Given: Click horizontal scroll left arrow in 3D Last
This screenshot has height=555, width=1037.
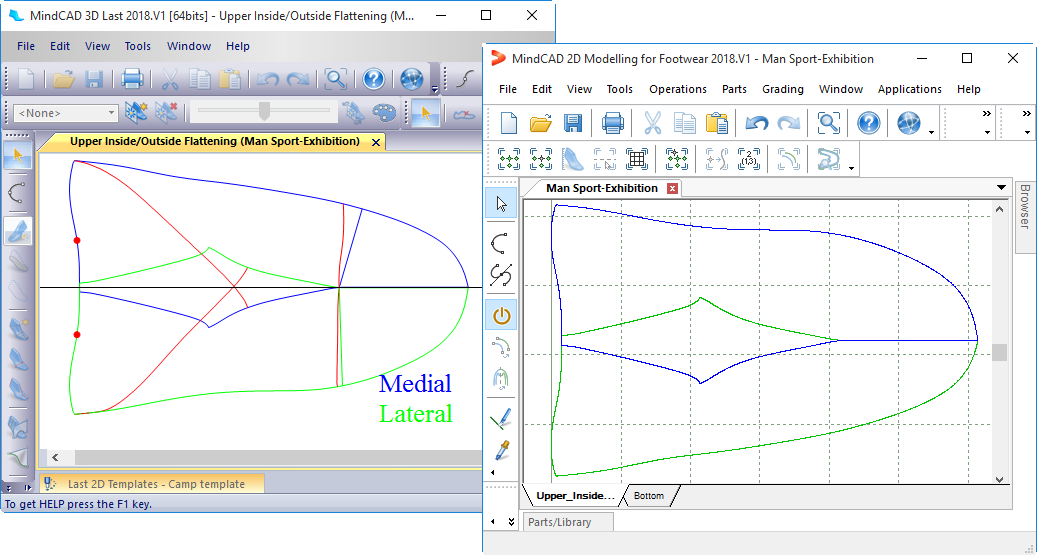Looking at the screenshot, I should point(56,457).
